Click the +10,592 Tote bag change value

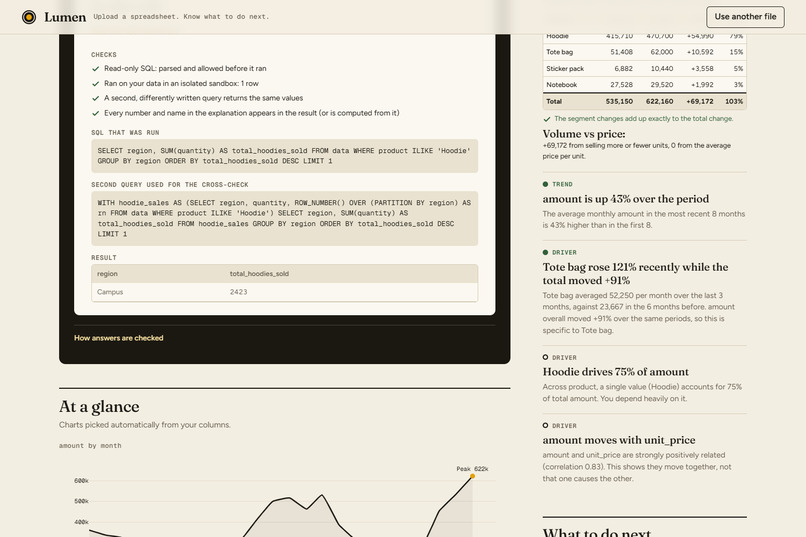(x=700, y=52)
